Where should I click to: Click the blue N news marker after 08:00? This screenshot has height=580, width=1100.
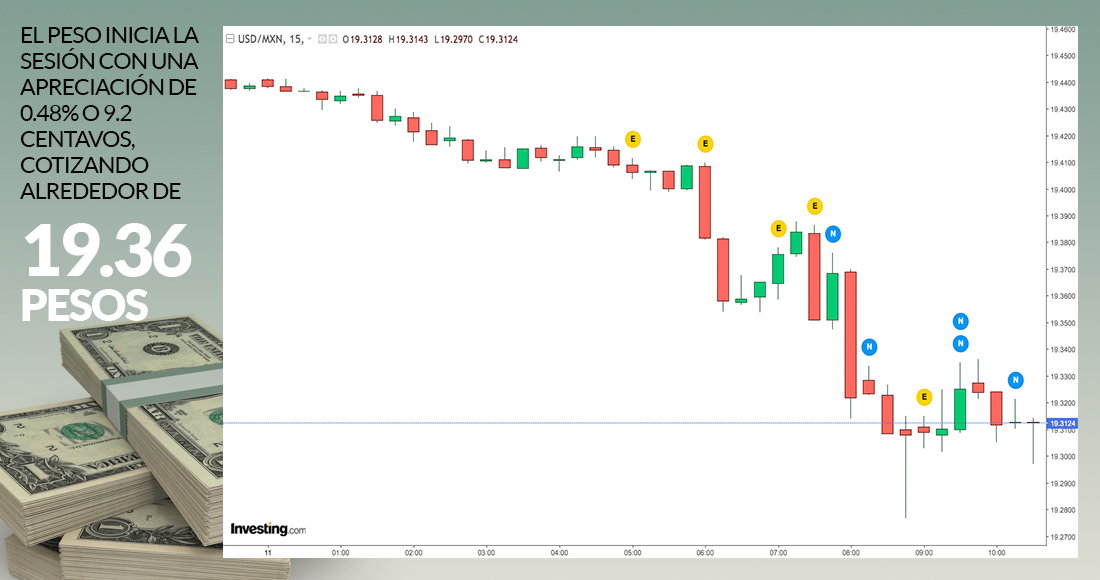click(x=869, y=347)
